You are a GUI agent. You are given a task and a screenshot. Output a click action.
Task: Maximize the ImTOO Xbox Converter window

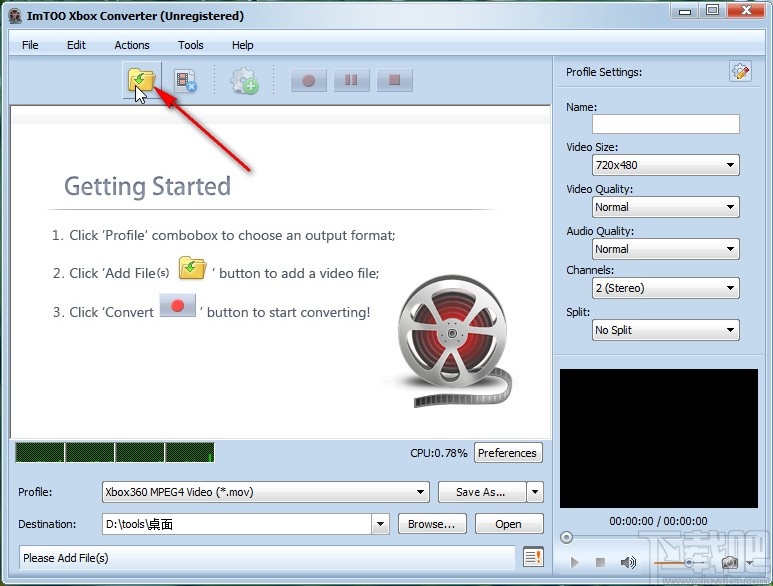tap(712, 11)
